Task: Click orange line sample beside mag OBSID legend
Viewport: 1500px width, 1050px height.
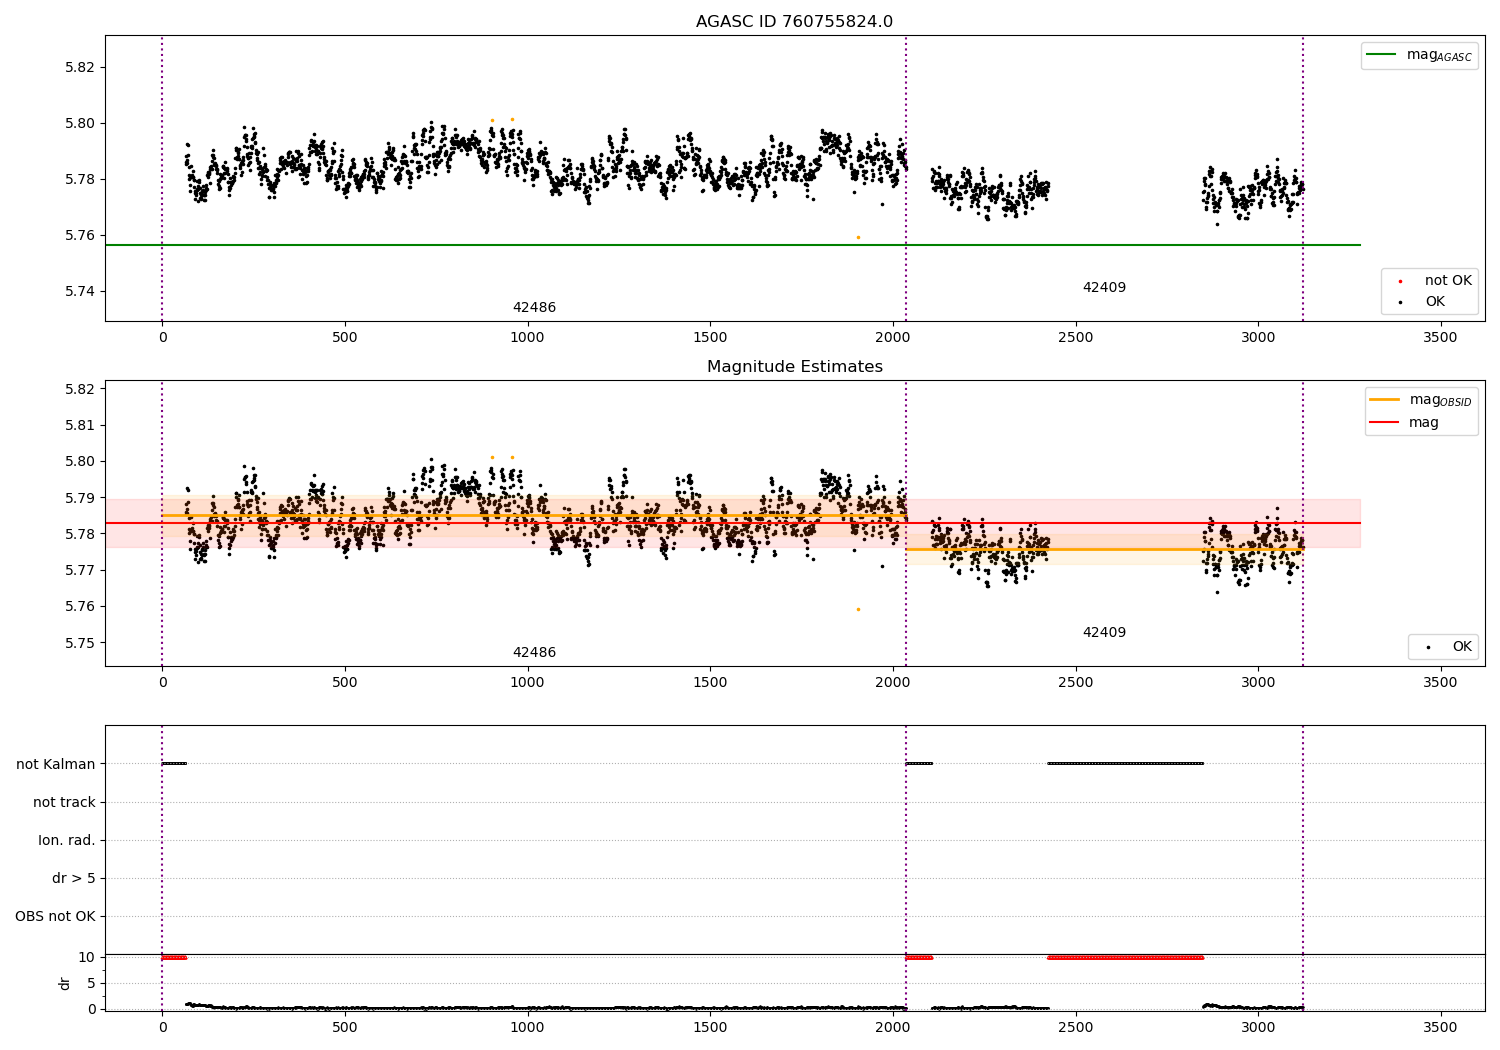Action: pyautogui.click(x=1384, y=400)
